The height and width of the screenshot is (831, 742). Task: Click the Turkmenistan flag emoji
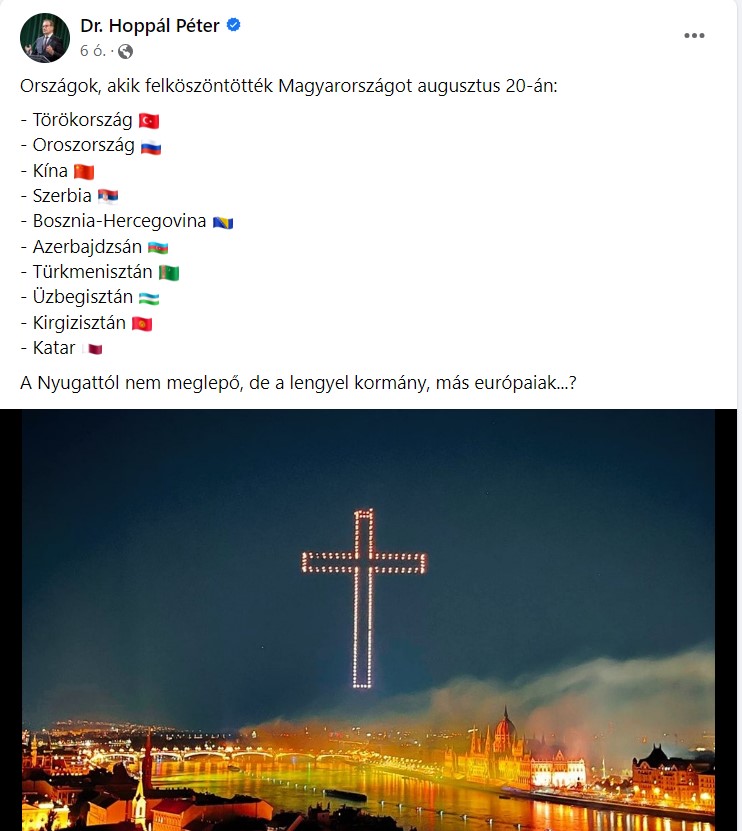[x=169, y=273]
